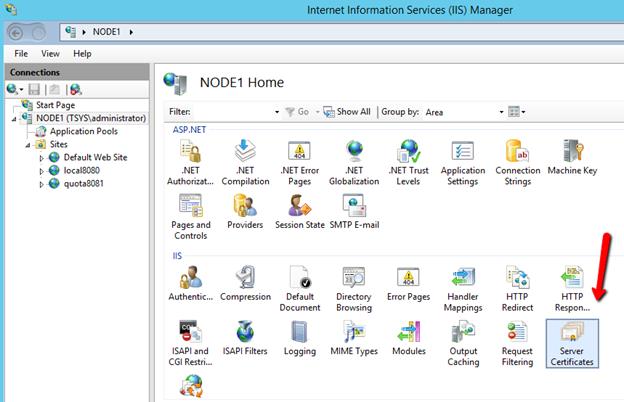Click the Delete Connection icon in Connections toolbar
The height and width of the screenshot is (402, 624).
click(x=76, y=90)
